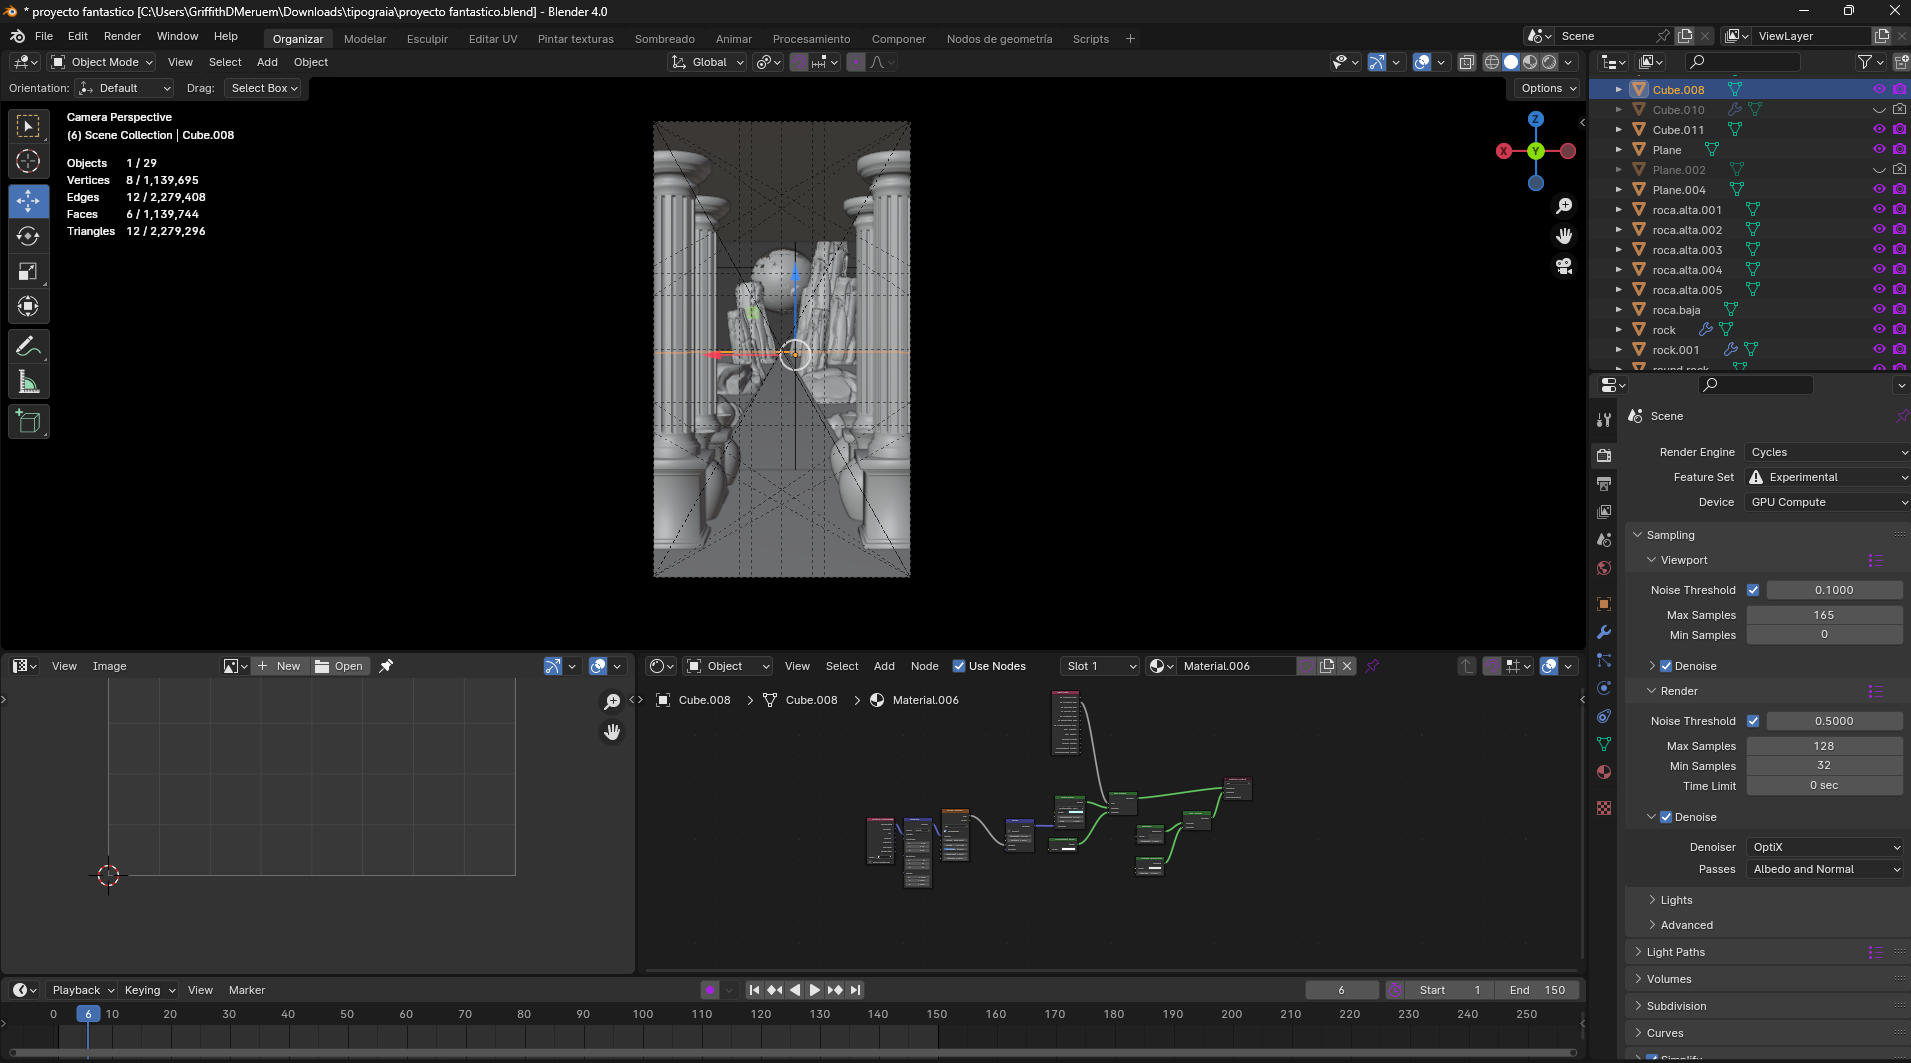The width and height of the screenshot is (1911, 1063).
Task: Expand the rock.001 tree item
Action: point(1619,349)
